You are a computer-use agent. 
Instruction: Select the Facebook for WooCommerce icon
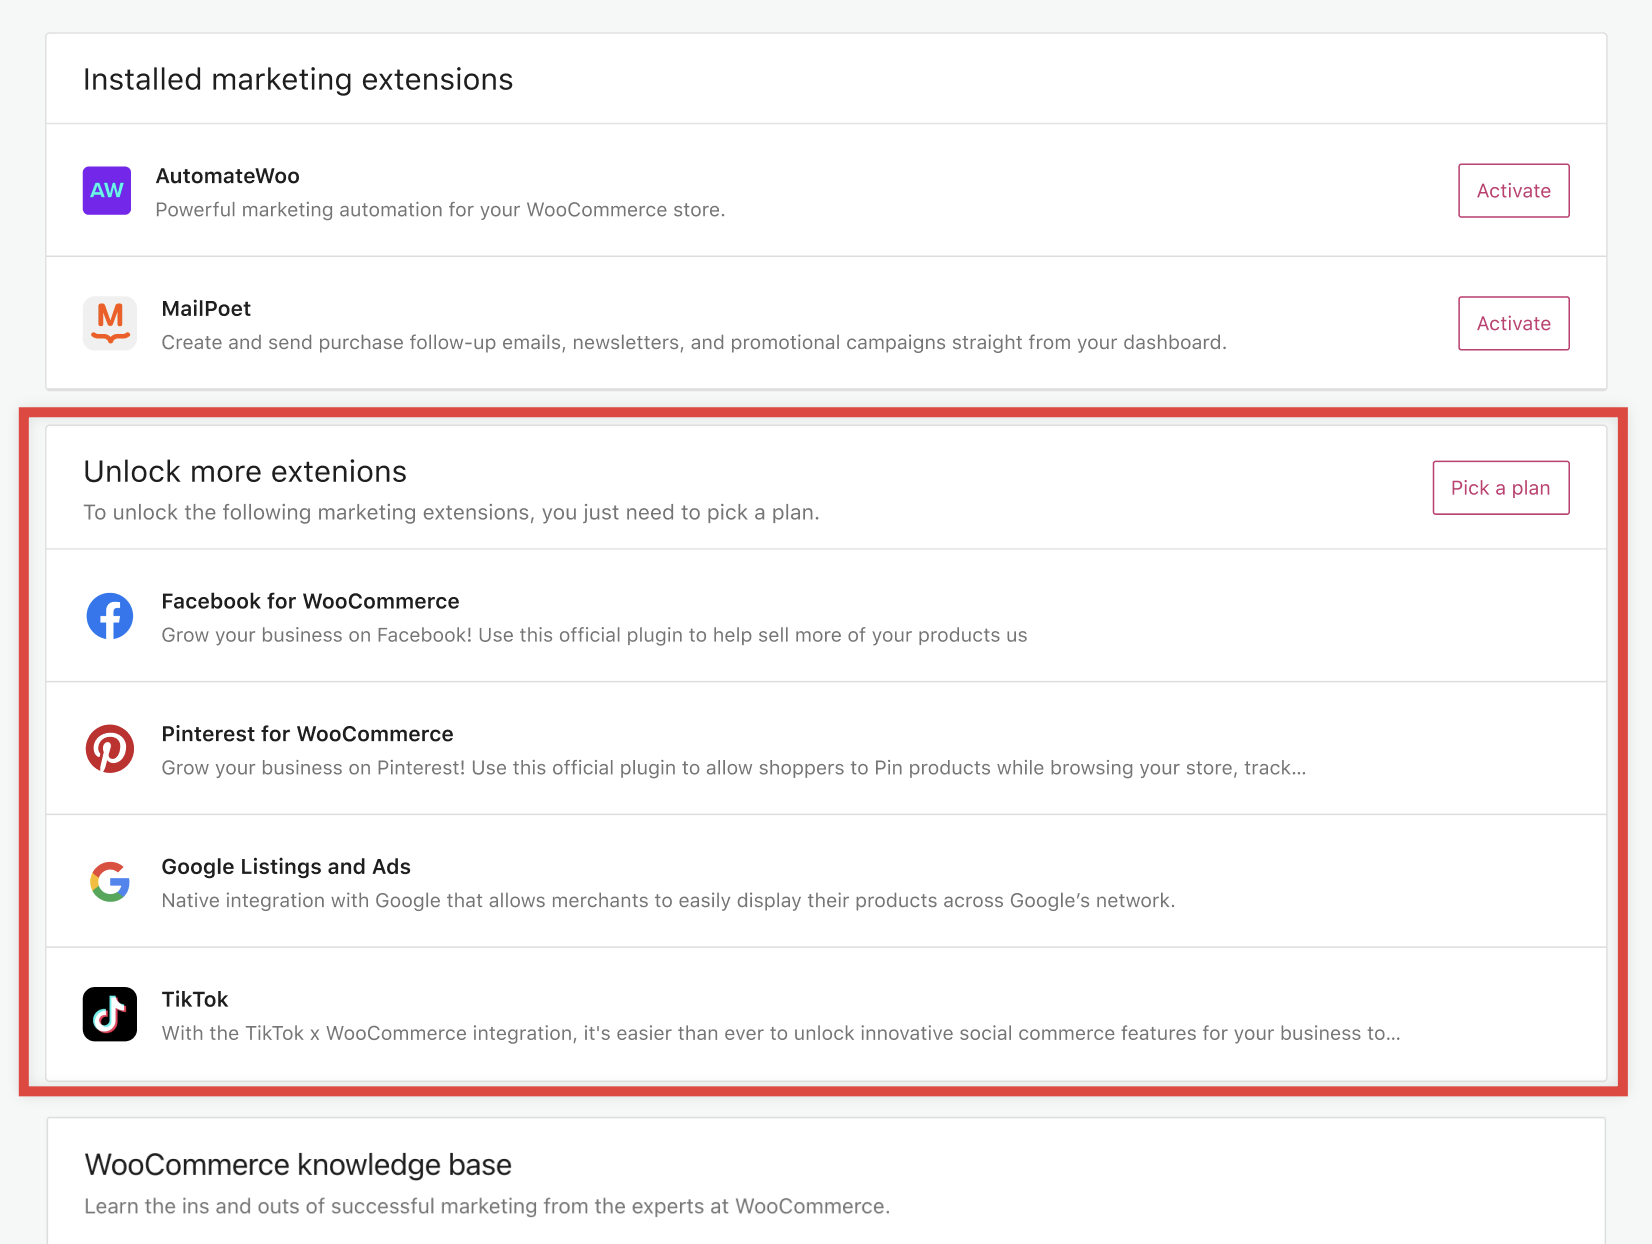click(x=110, y=616)
